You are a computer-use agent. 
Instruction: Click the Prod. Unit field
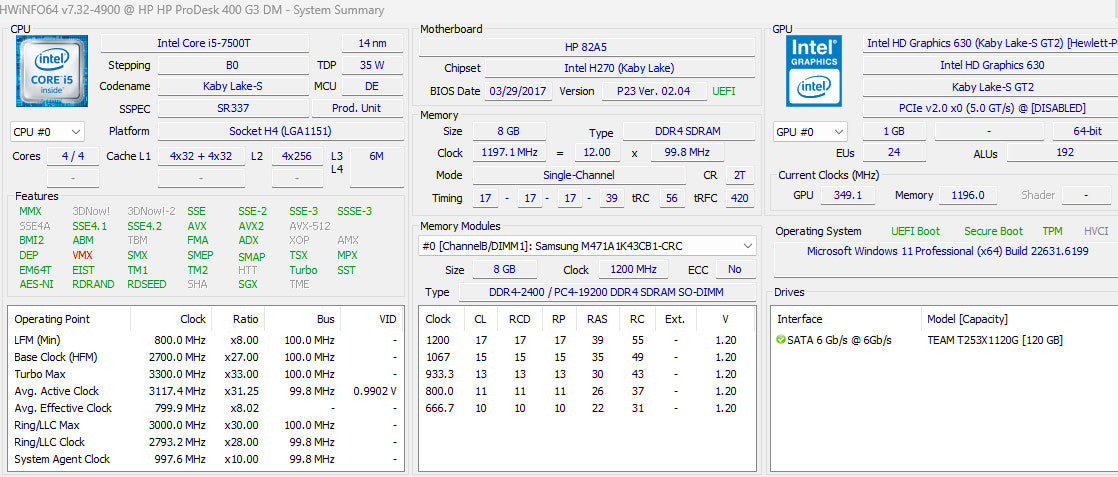(357, 108)
